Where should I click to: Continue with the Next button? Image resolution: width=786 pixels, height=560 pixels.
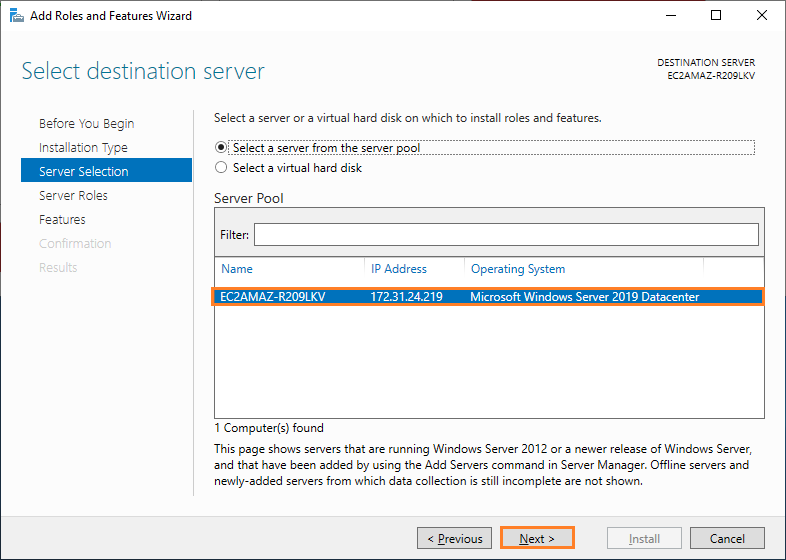click(x=537, y=538)
